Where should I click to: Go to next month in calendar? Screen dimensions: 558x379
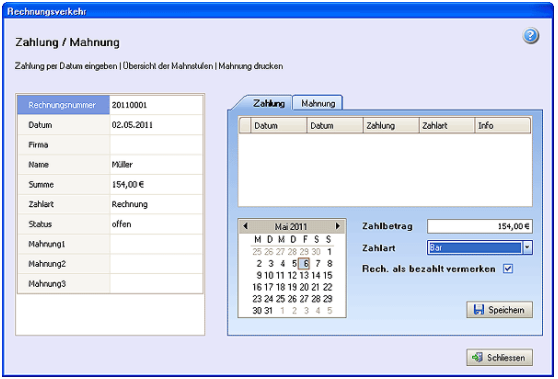pos(337,226)
